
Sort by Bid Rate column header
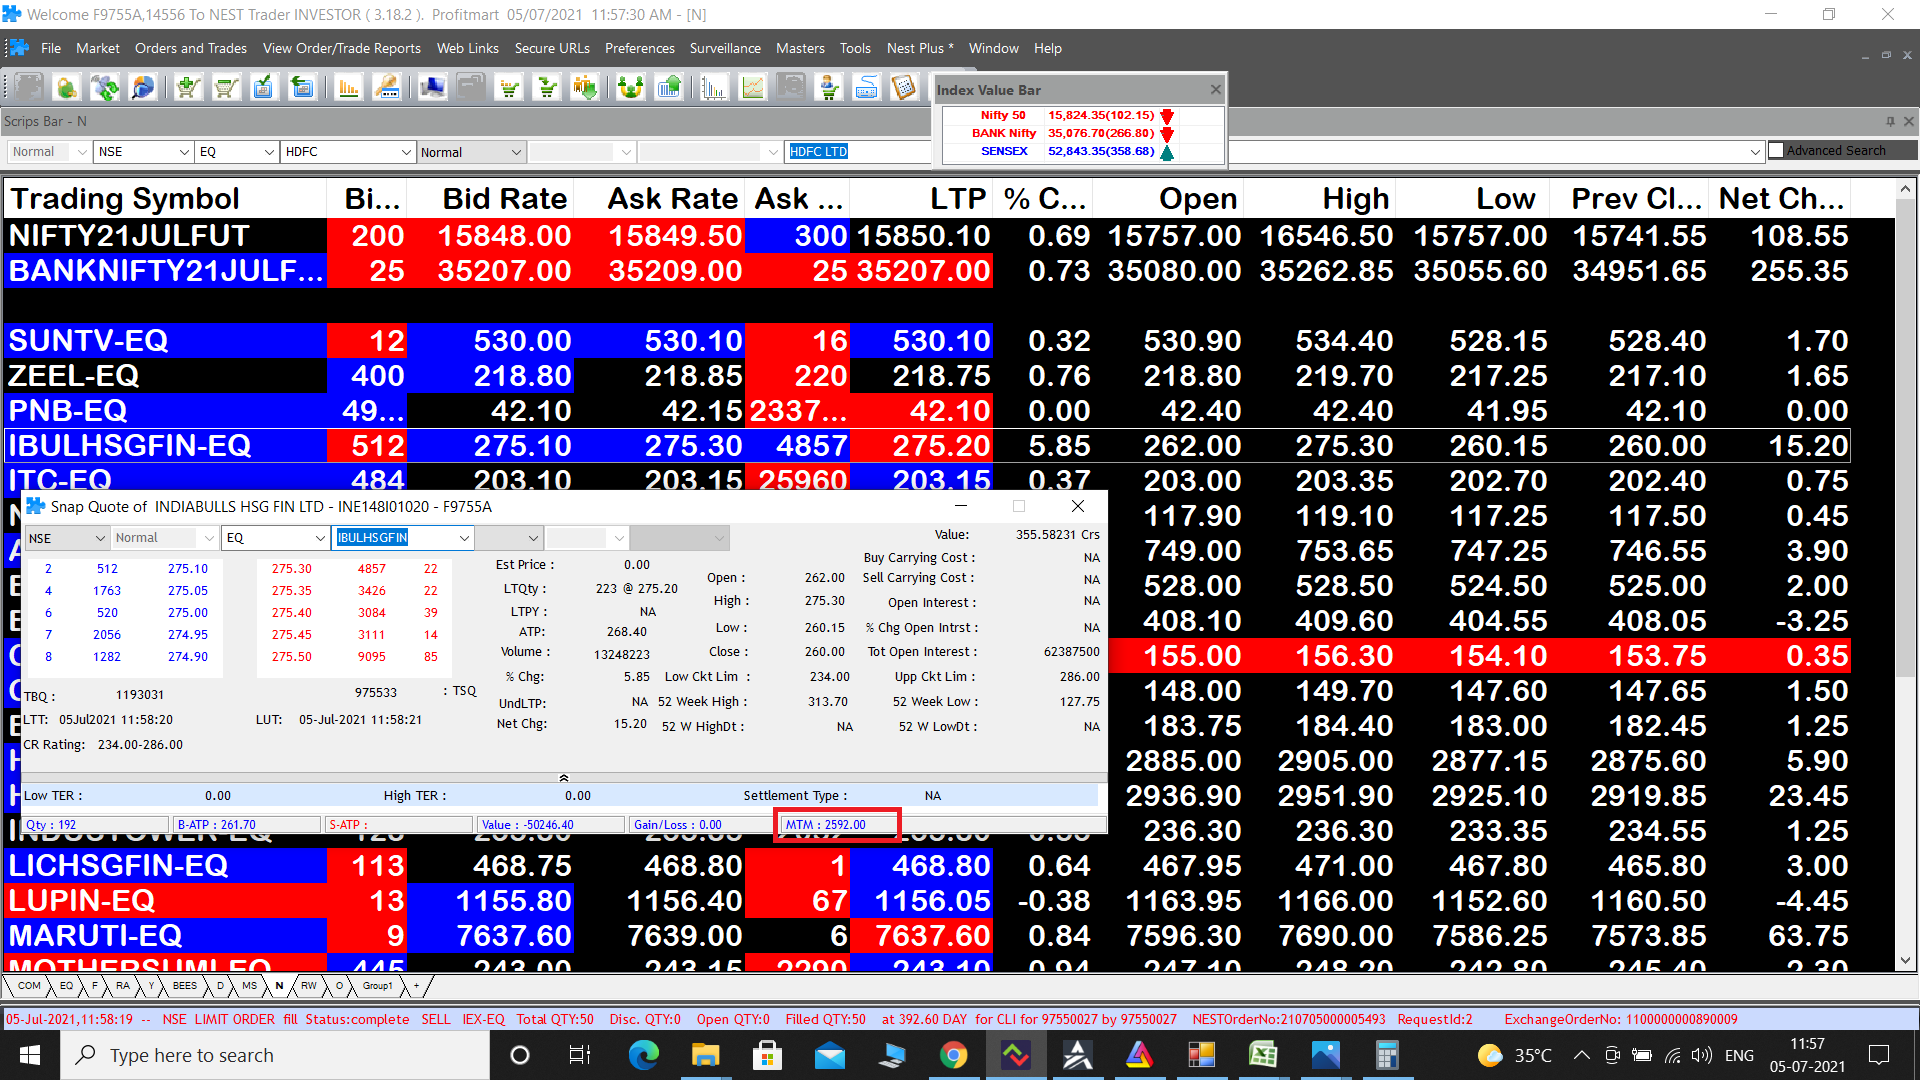tap(492, 198)
